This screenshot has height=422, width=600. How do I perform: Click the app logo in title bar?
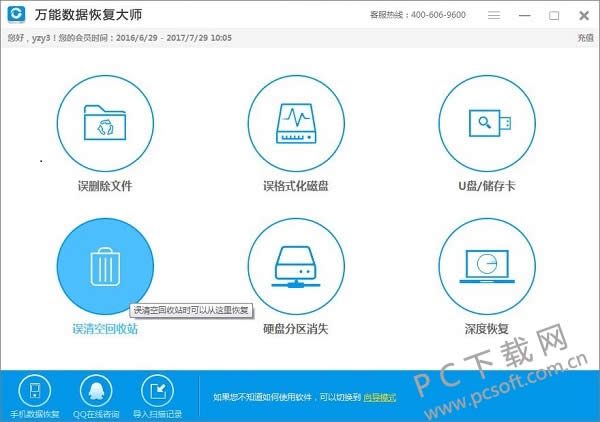[x=16, y=15]
